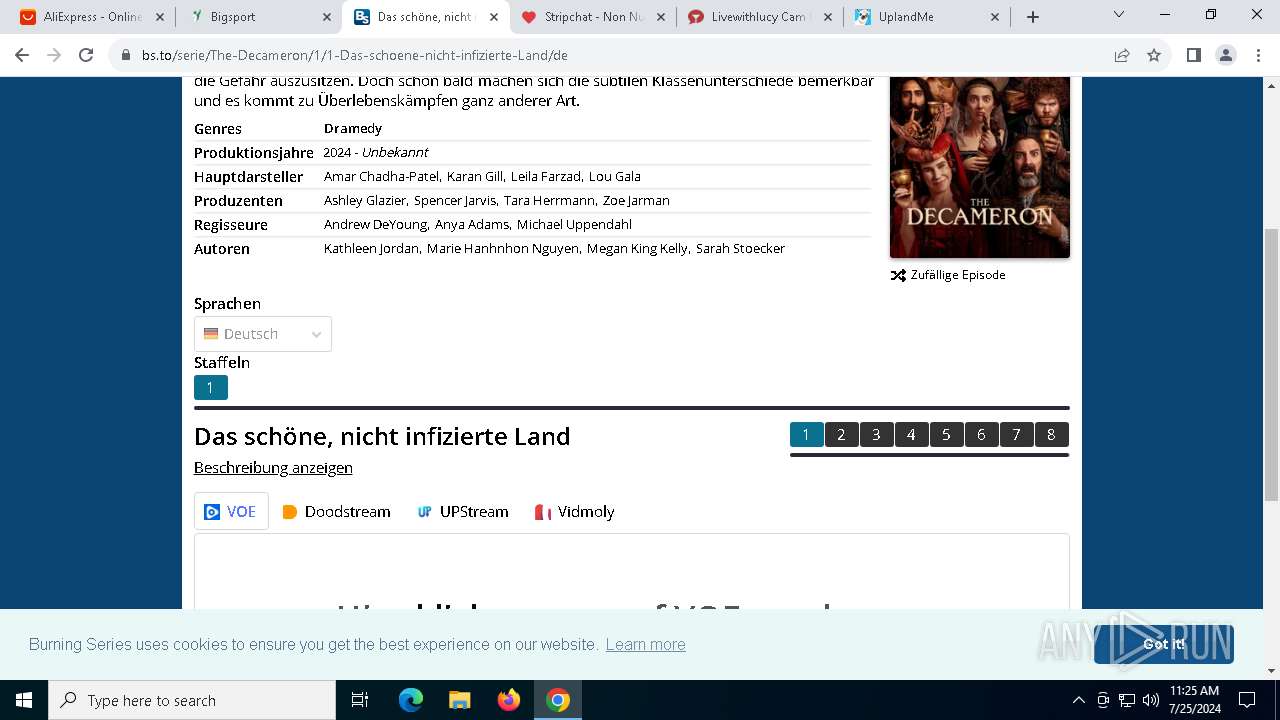Go to episode 6

pos(981,435)
